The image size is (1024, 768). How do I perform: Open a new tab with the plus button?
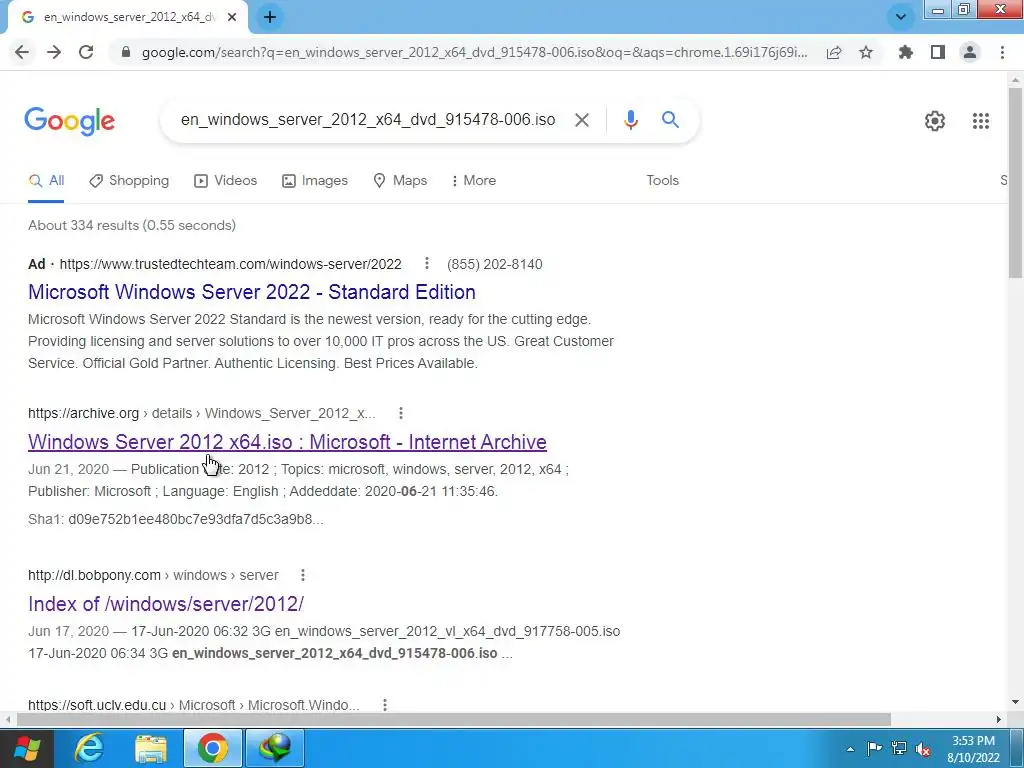click(x=270, y=17)
